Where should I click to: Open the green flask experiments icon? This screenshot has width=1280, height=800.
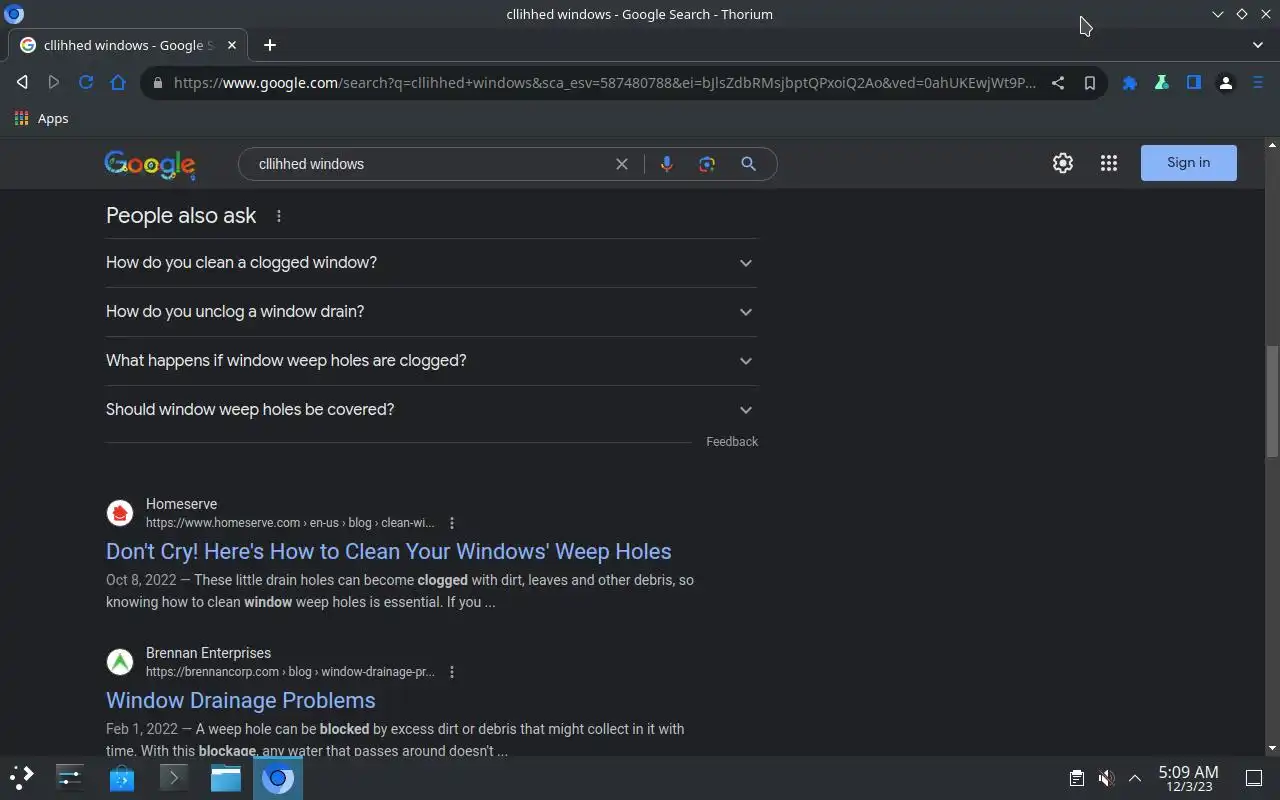(1162, 83)
